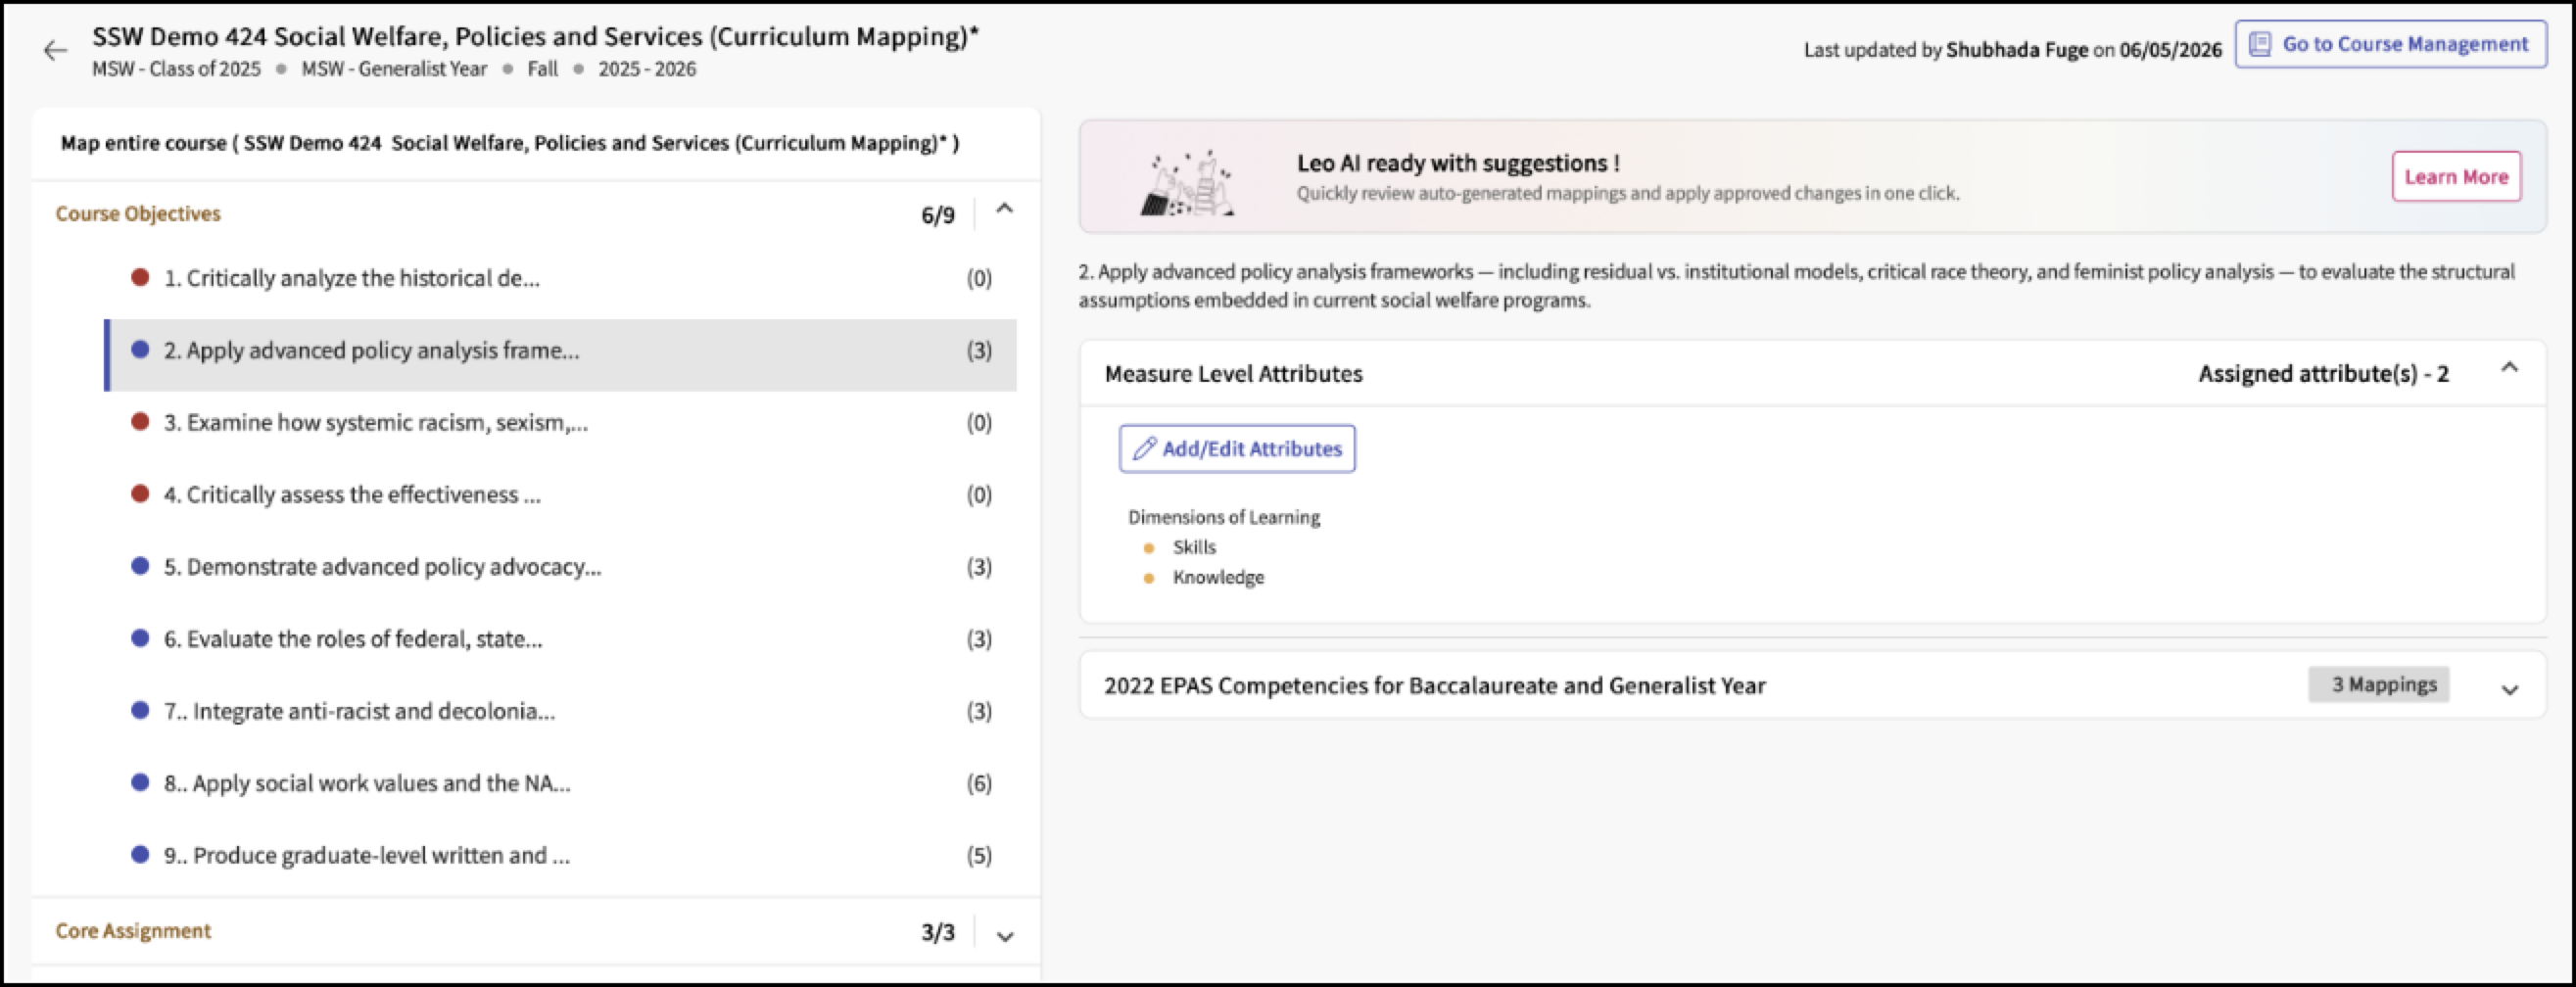Select objective 1 Critically analyze the historical
The image size is (2576, 987).
pyautogui.click(x=560, y=278)
